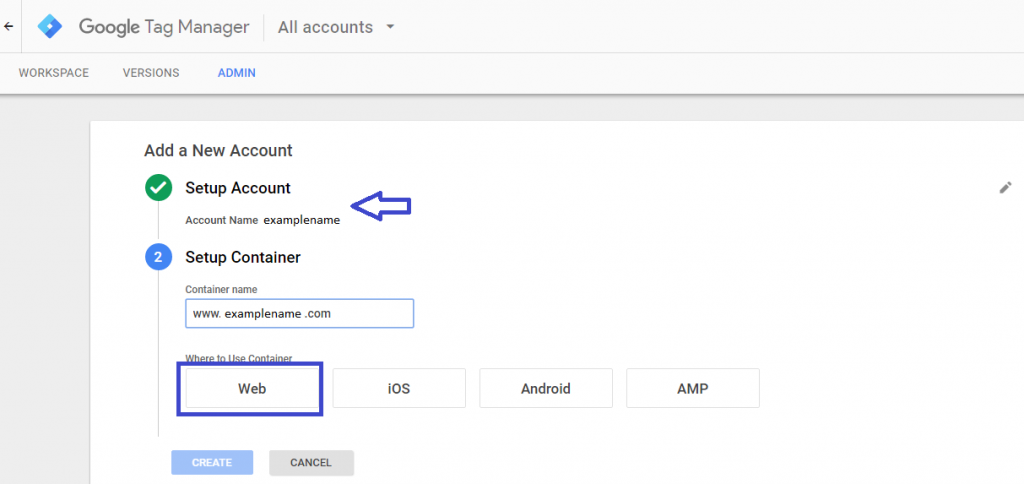Select Web as the container platform
Image resolution: width=1024 pixels, height=484 pixels.
[x=251, y=388]
